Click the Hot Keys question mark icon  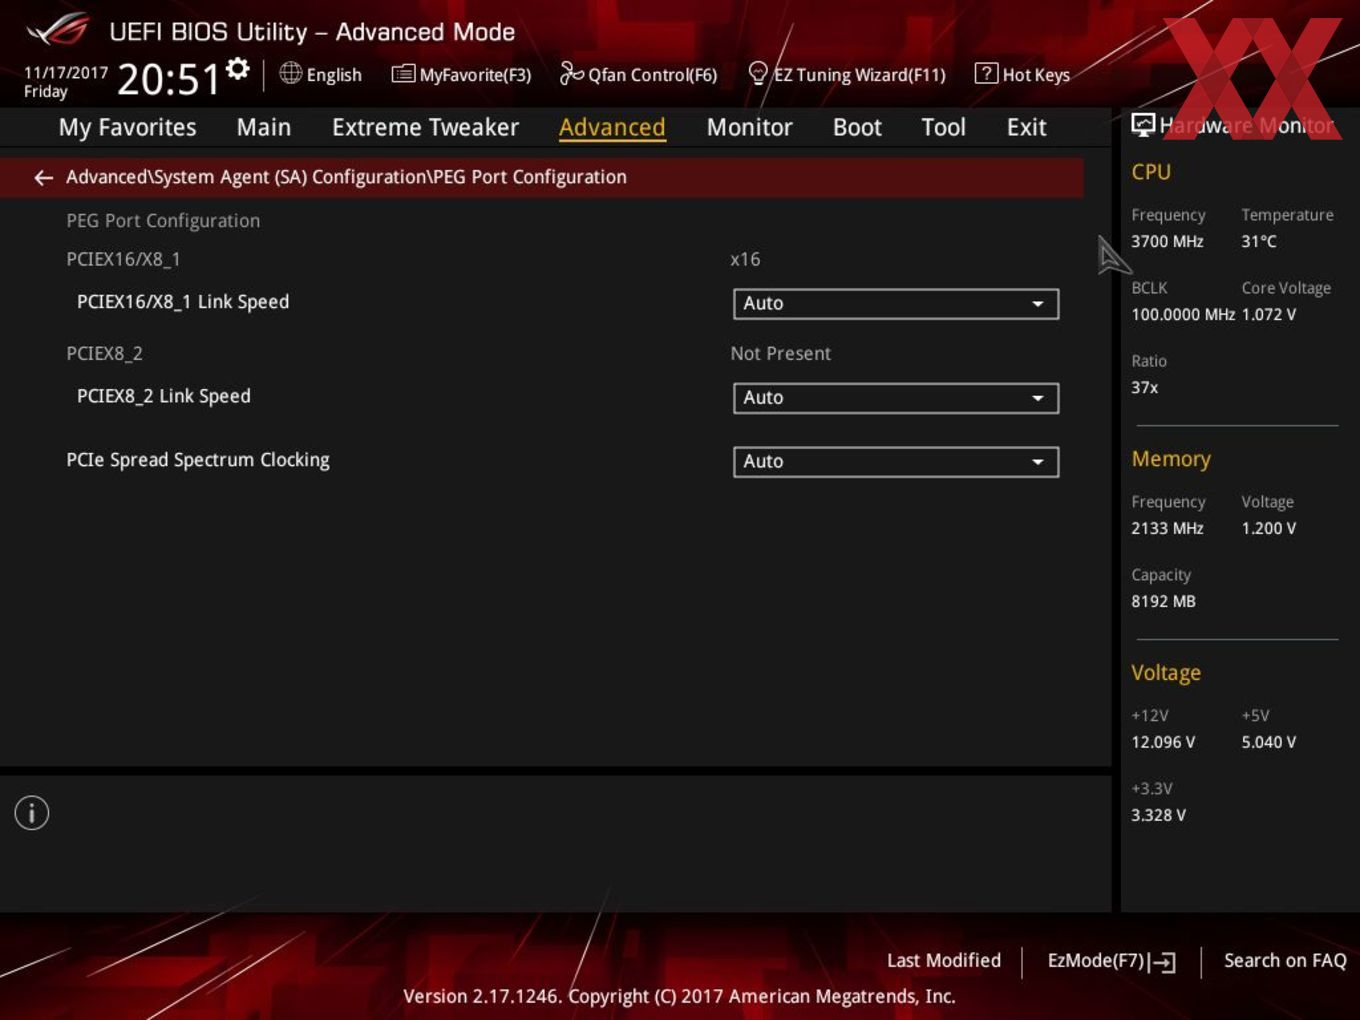[x=986, y=73]
